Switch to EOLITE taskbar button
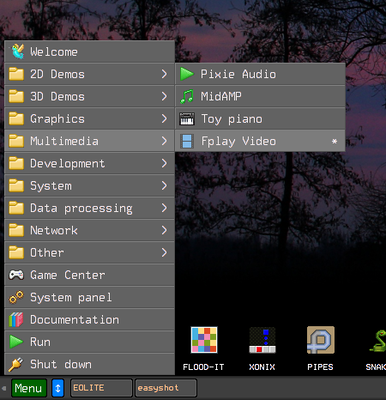The width and height of the screenshot is (386, 400). [x=101, y=388]
